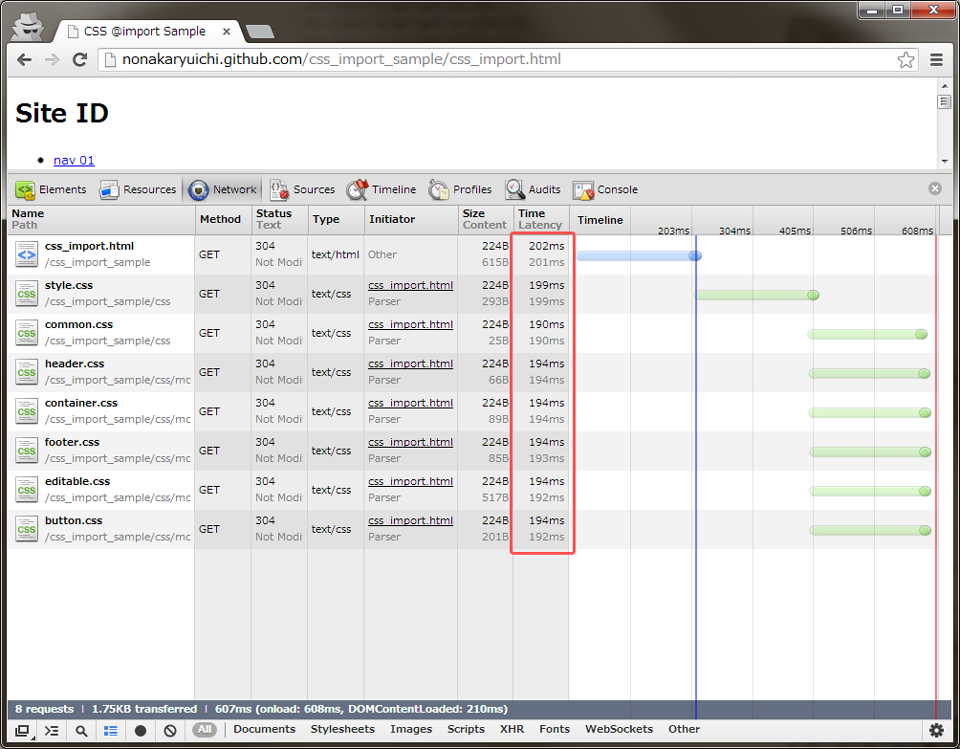The image size is (960, 749).
Task: Open the Elements panel
Action: (51, 190)
